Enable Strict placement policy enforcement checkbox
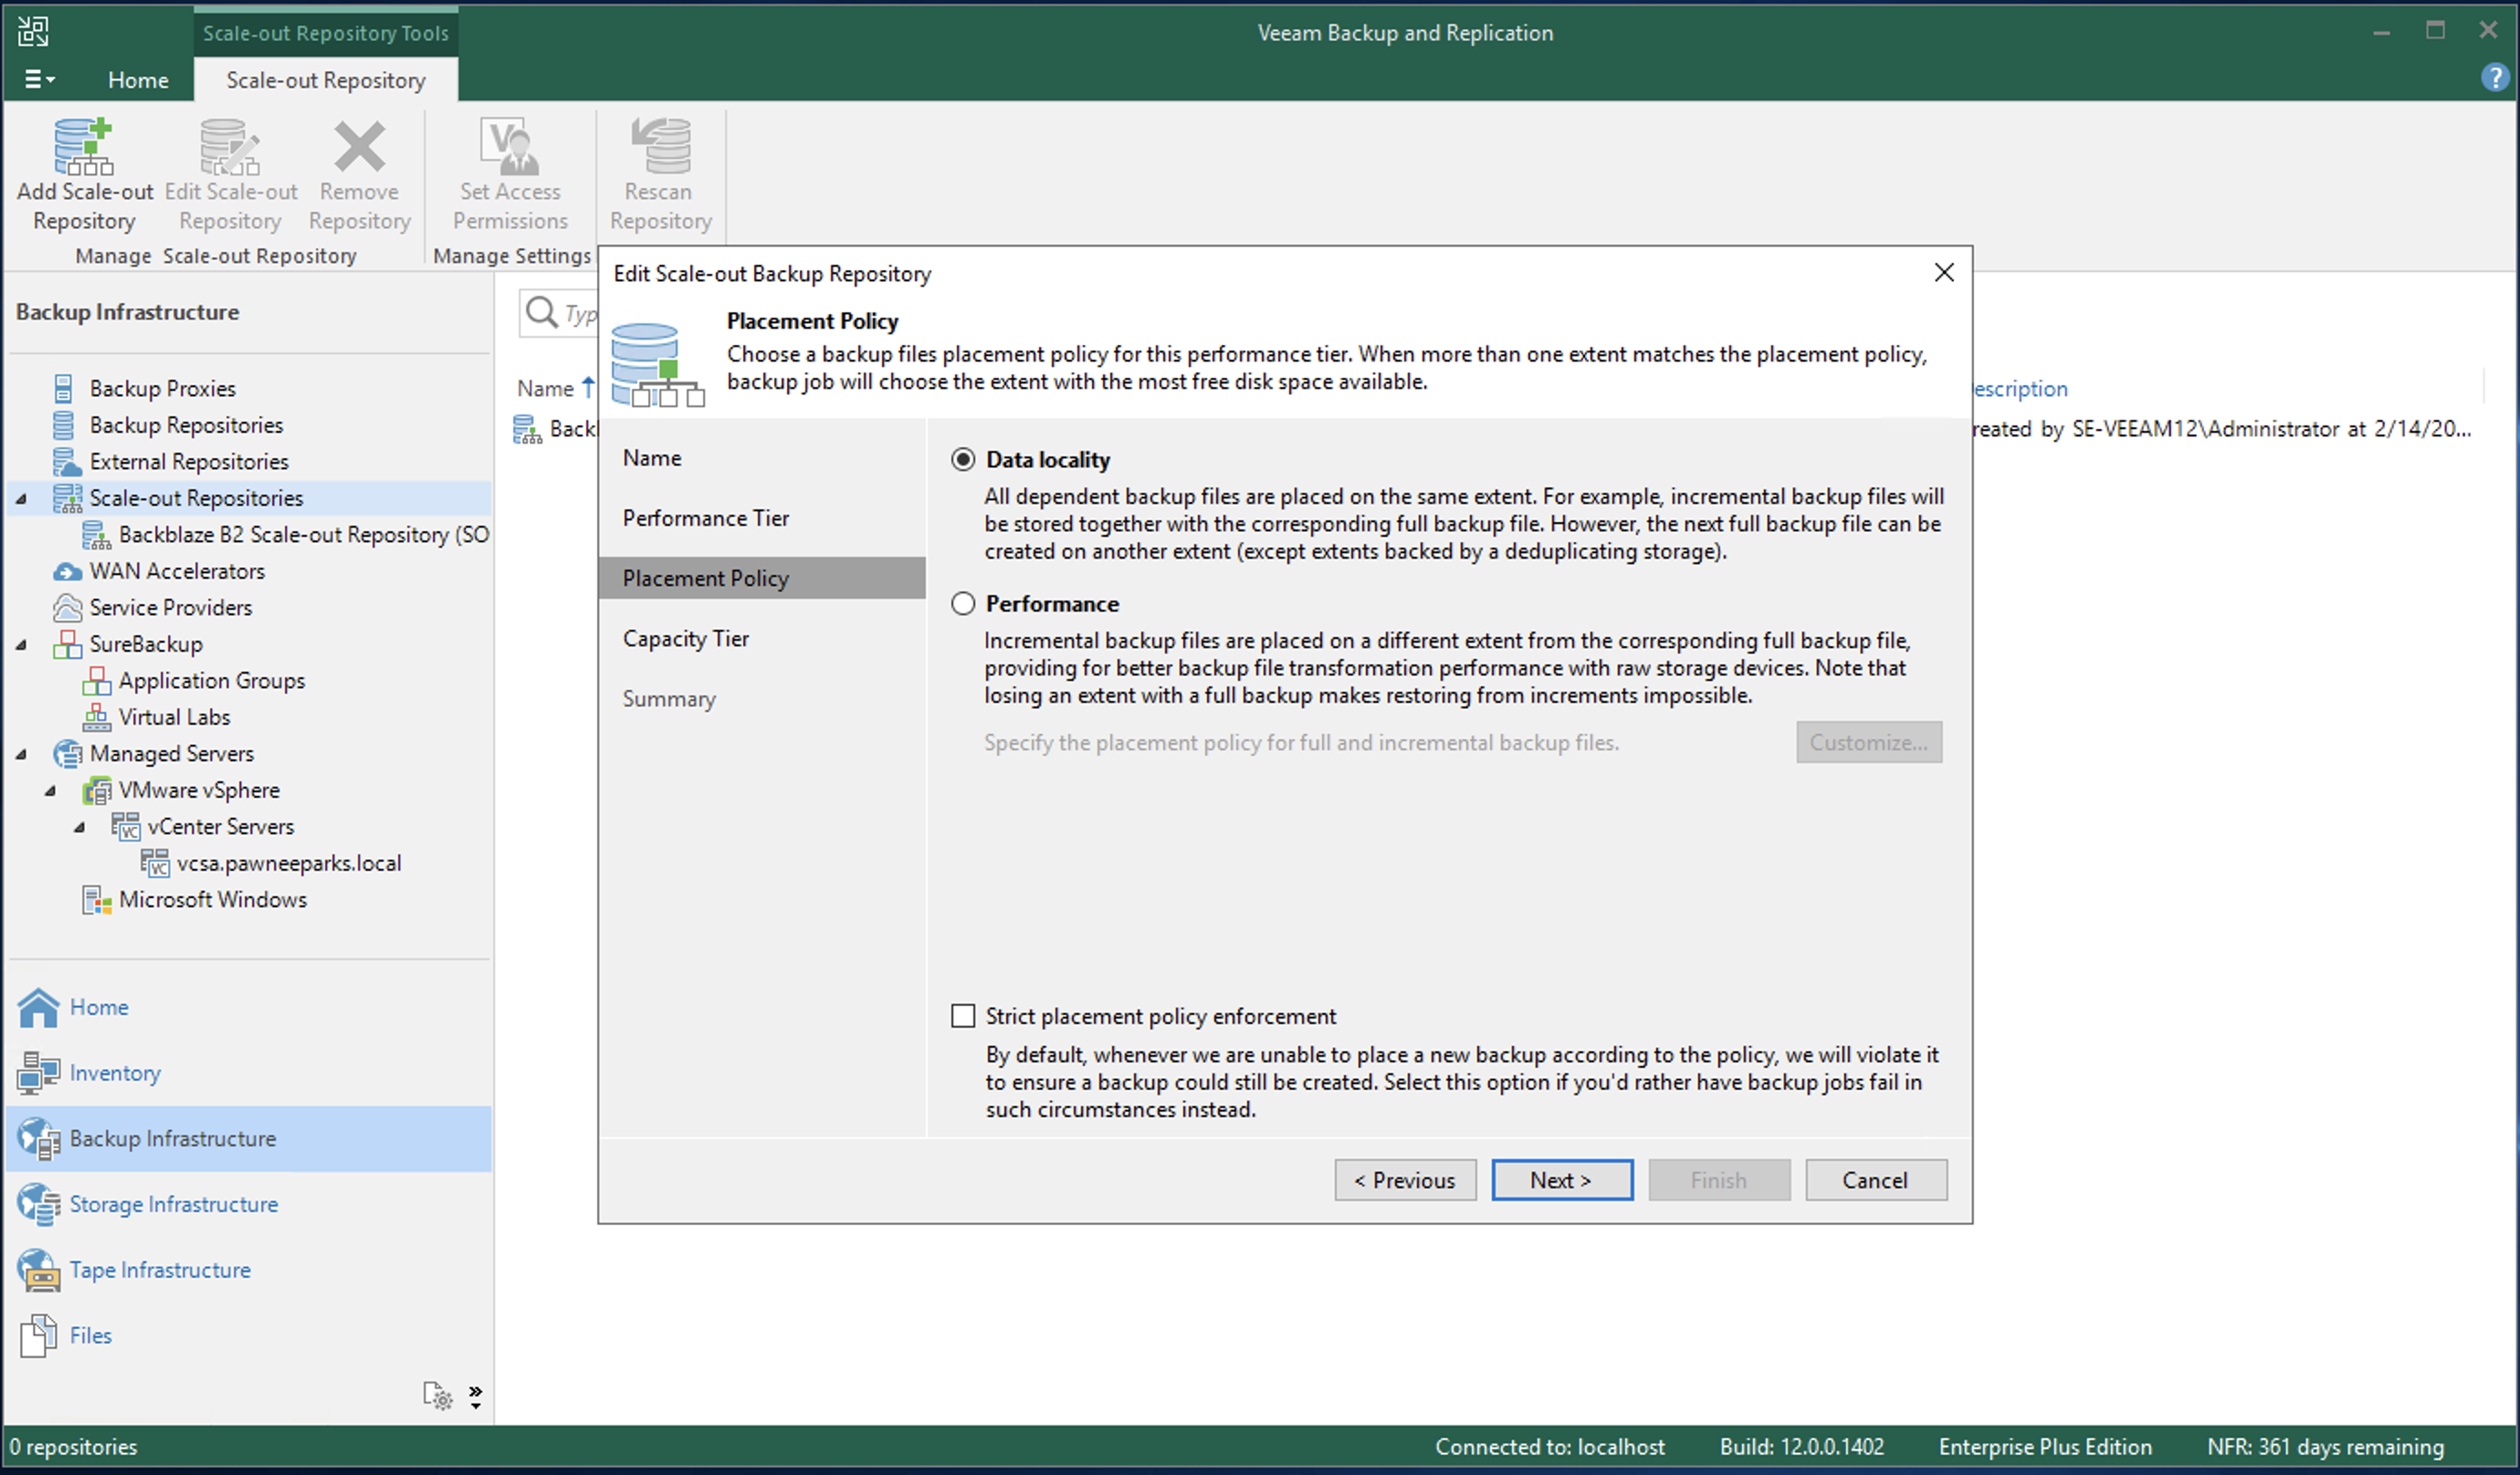Screen dimensions: 2520x1475 click(x=962, y=1016)
